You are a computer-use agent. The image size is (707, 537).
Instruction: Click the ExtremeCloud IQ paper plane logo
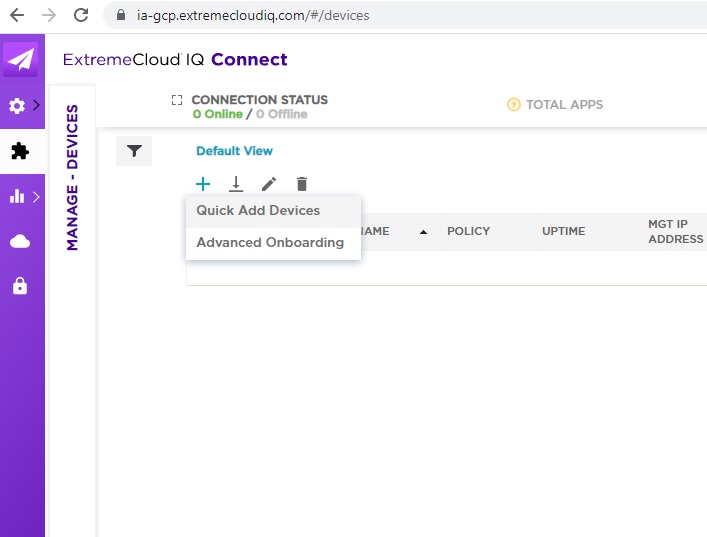(20, 60)
